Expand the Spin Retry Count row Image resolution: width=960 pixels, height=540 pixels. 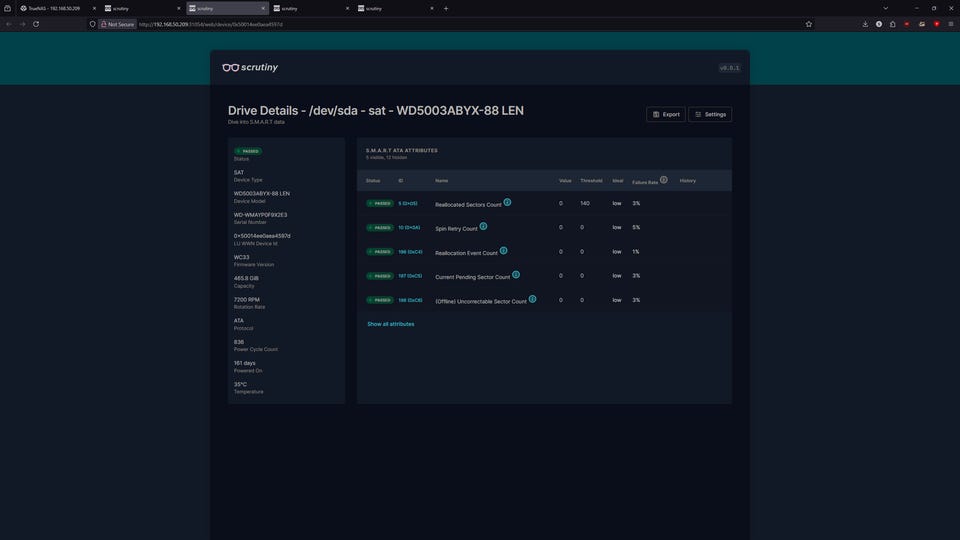456,228
